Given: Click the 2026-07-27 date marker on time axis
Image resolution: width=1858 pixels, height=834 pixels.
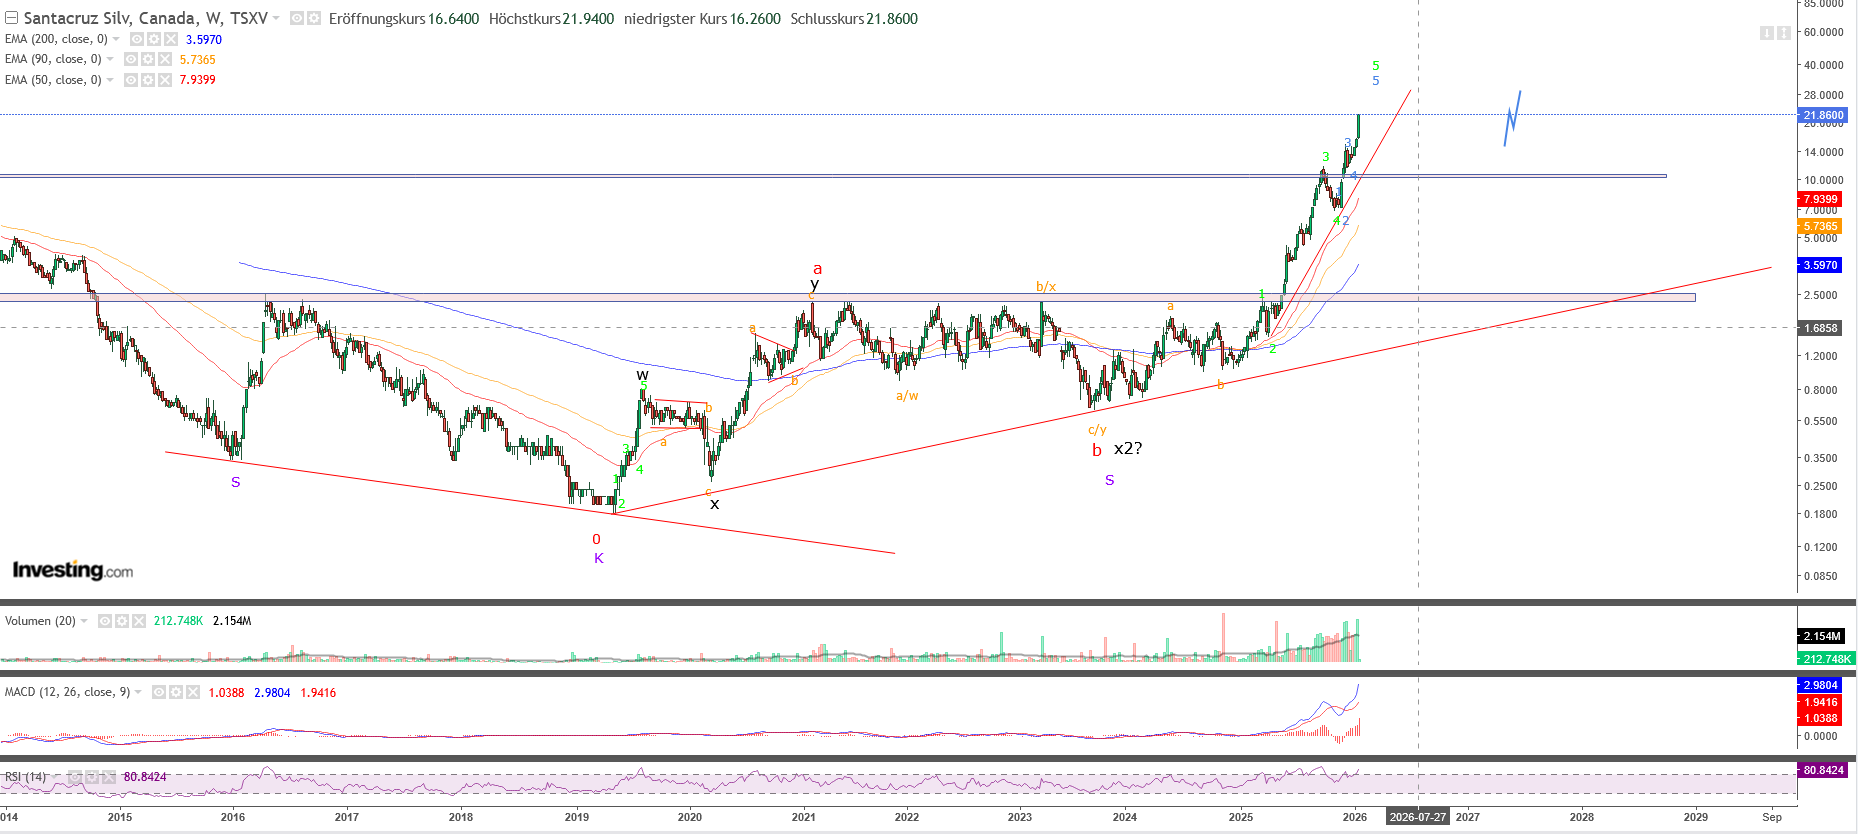Looking at the screenshot, I should point(1417,817).
